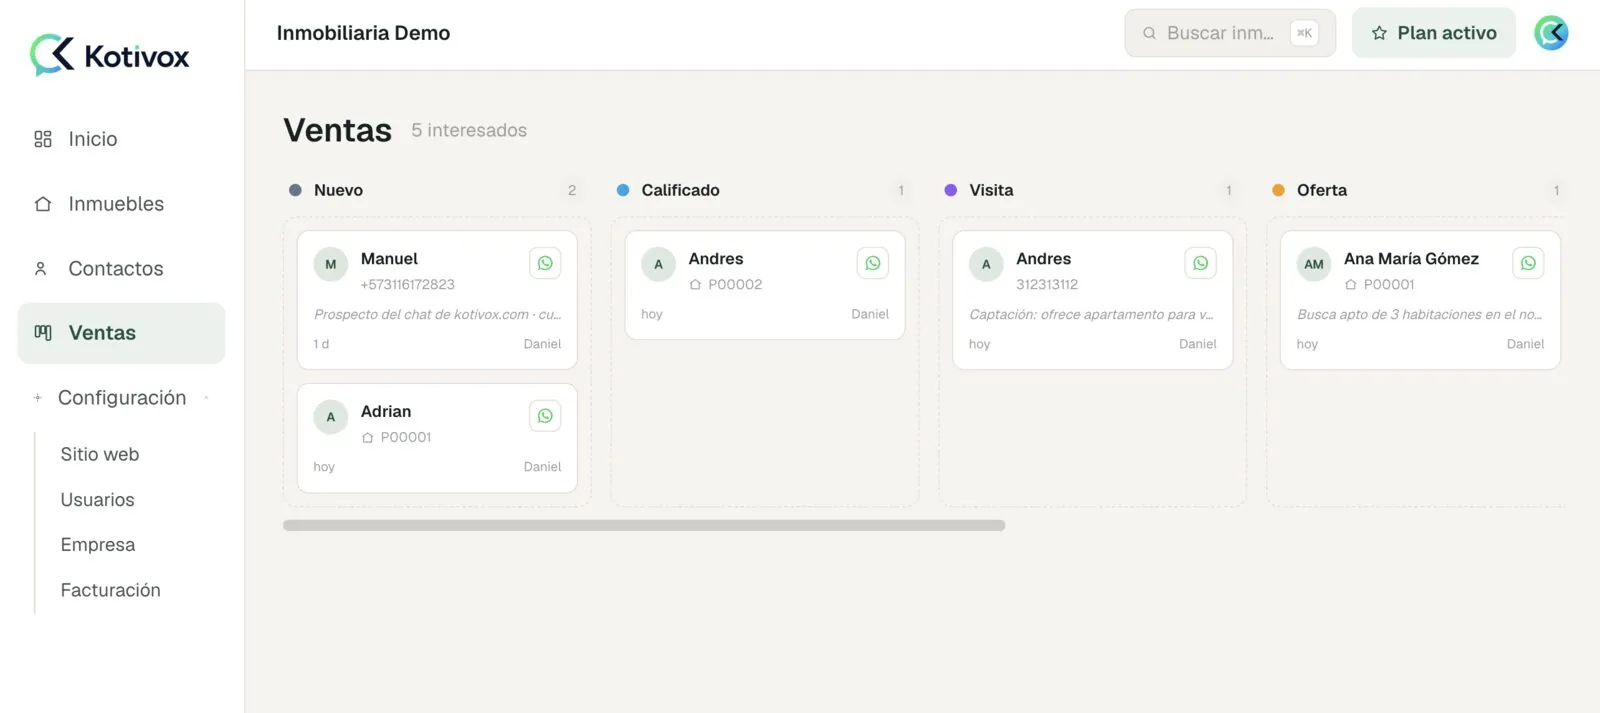Image resolution: width=1600 pixels, height=713 pixels.
Task: Open Facturación settings
Action: pyautogui.click(x=110, y=590)
